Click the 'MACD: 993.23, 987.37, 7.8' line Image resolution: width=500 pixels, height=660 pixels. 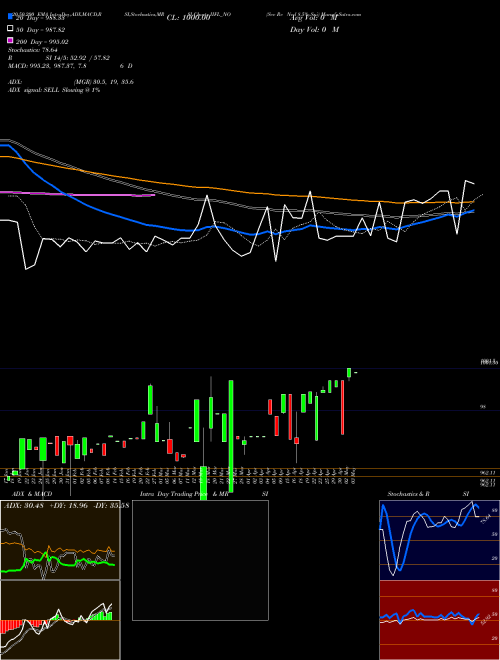click(x=47, y=66)
